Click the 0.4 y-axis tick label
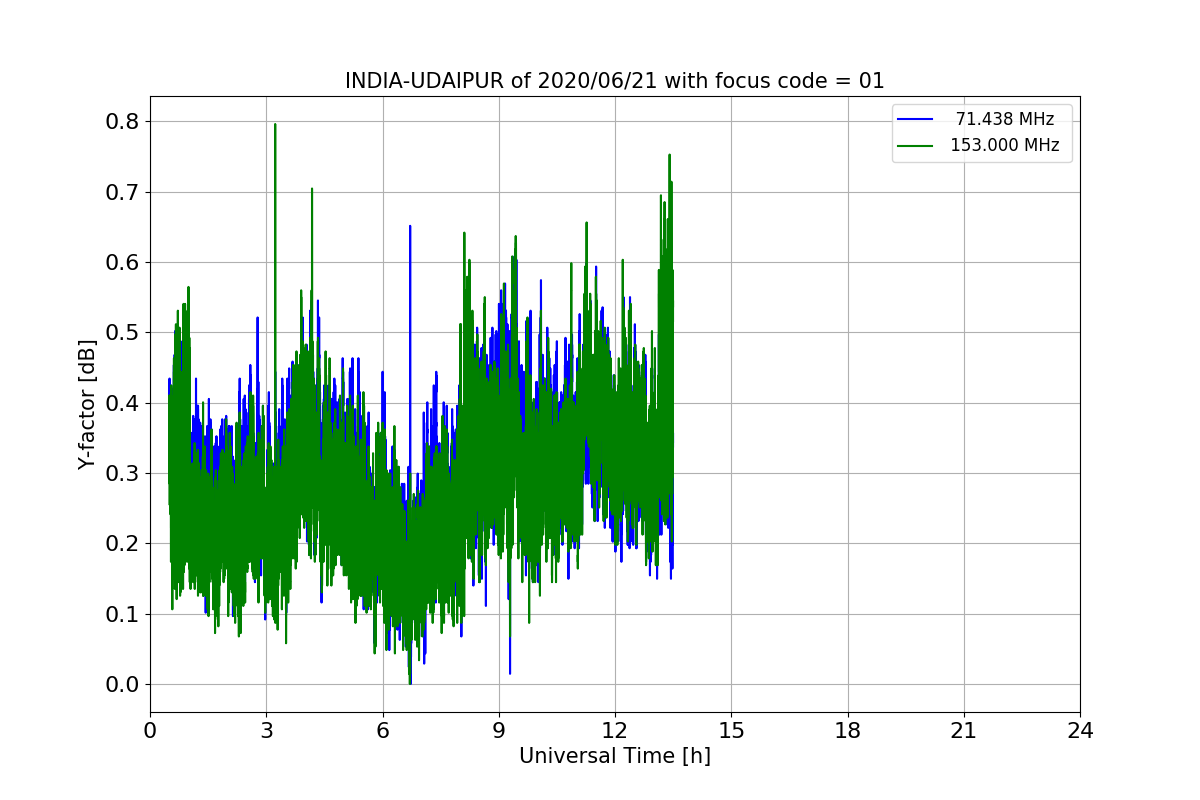The image size is (1200, 800). coord(122,403)
